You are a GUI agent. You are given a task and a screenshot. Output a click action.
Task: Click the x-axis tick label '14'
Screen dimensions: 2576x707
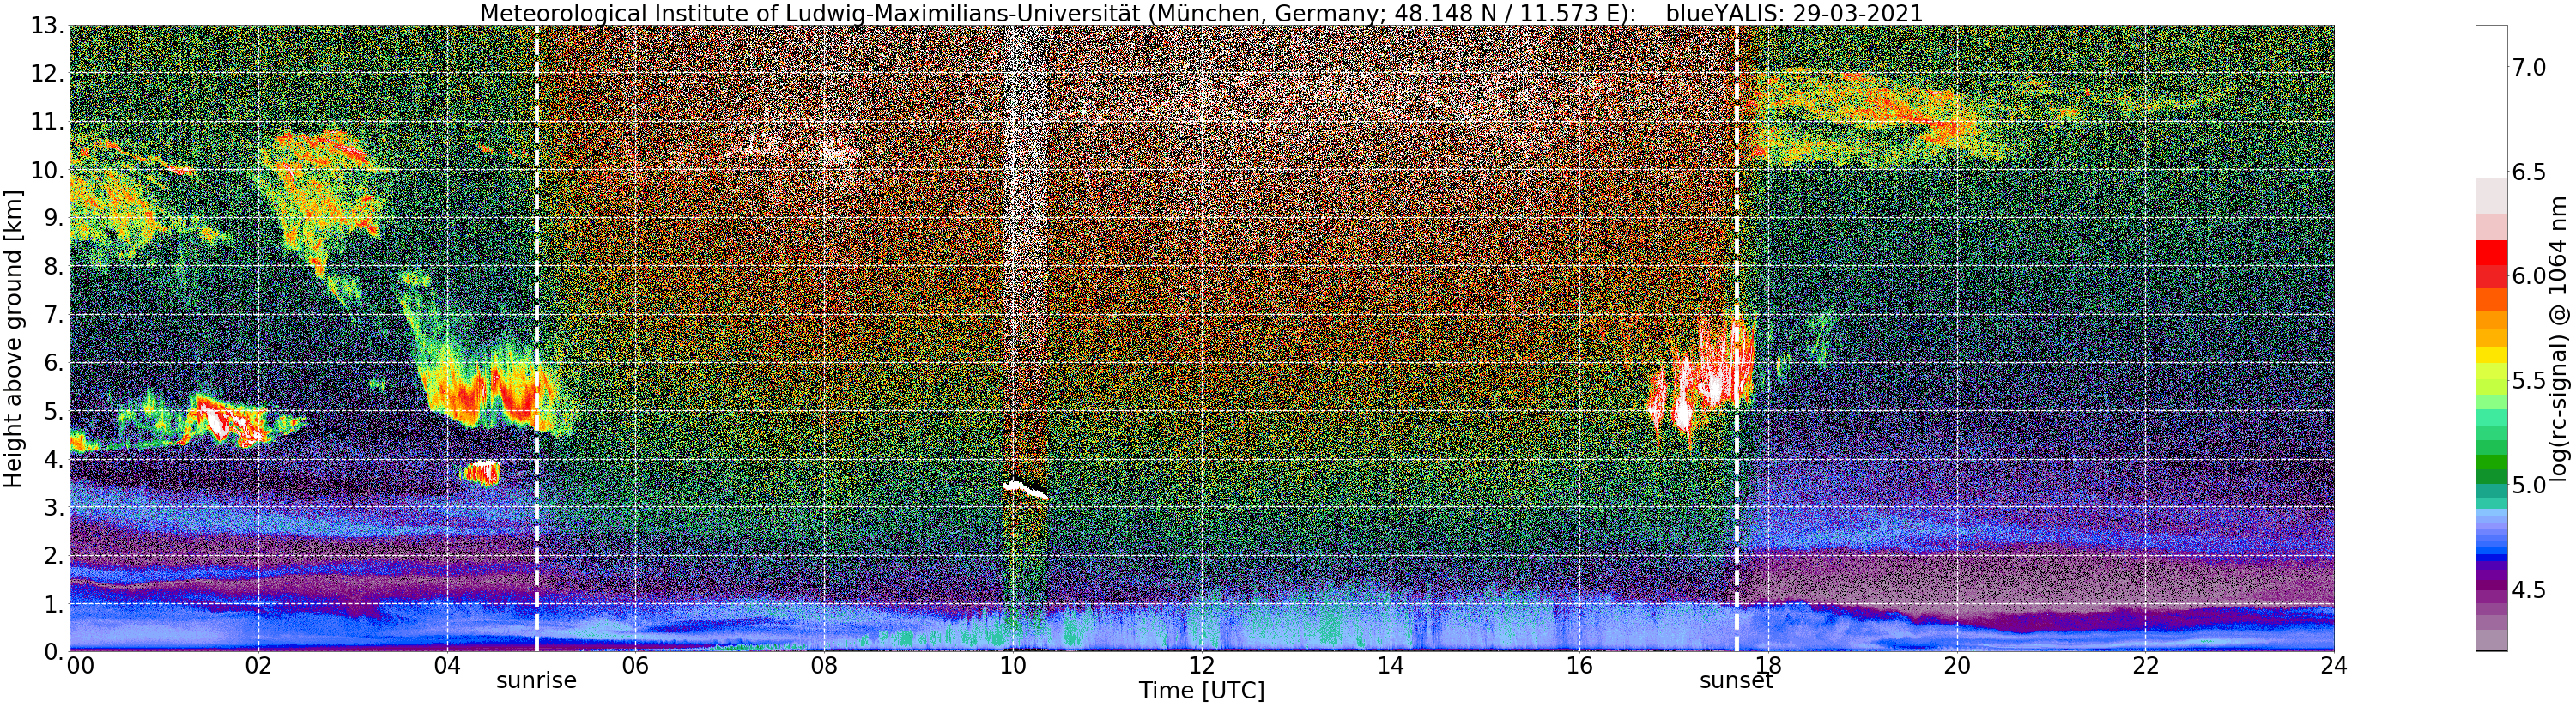[1390, 666]
